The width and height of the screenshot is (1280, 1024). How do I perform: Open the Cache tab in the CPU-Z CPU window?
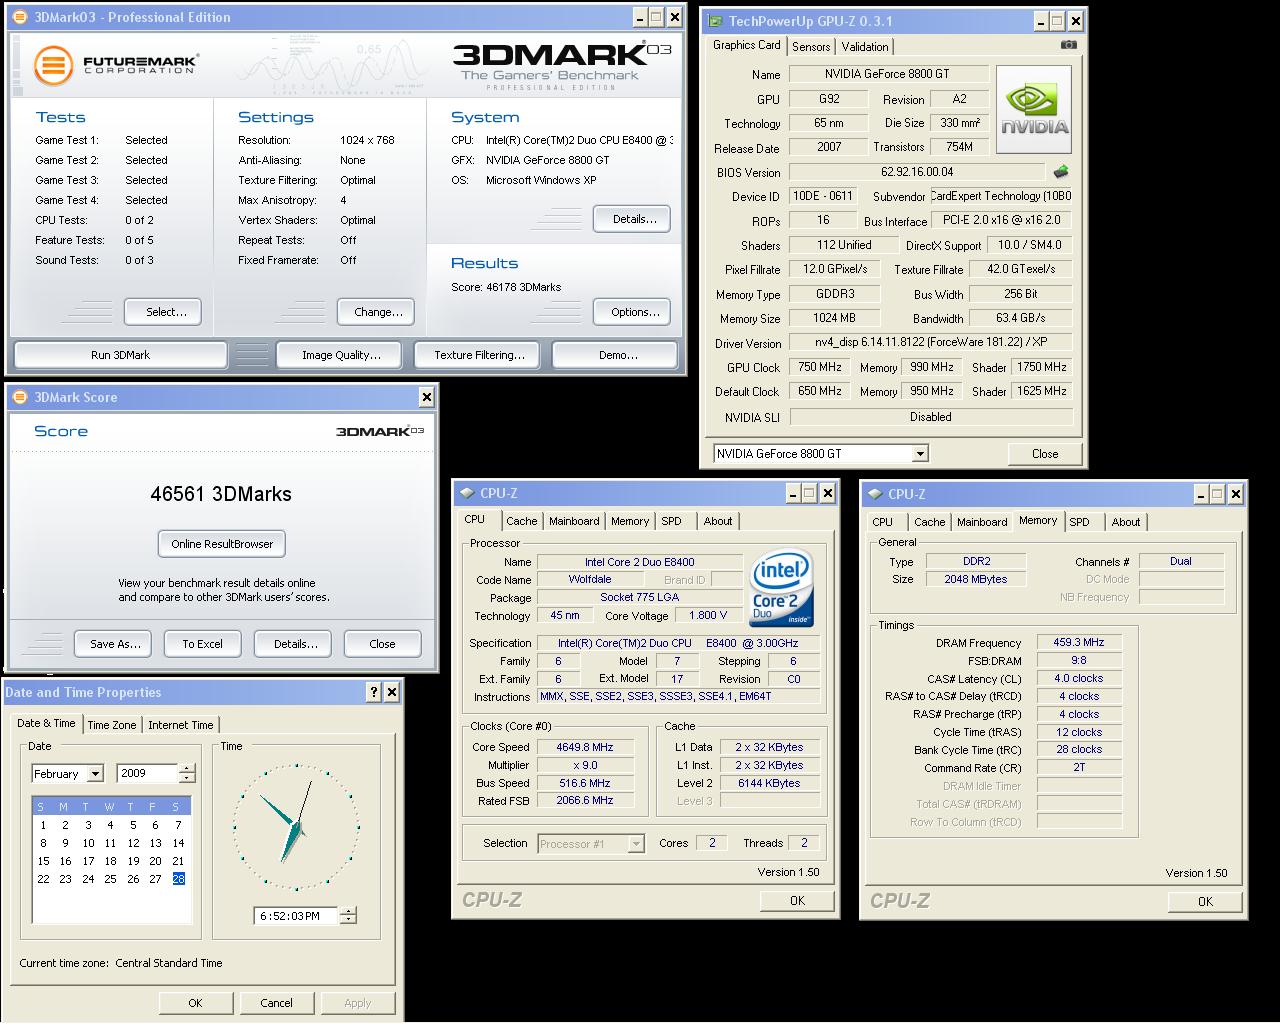(521, 521)
